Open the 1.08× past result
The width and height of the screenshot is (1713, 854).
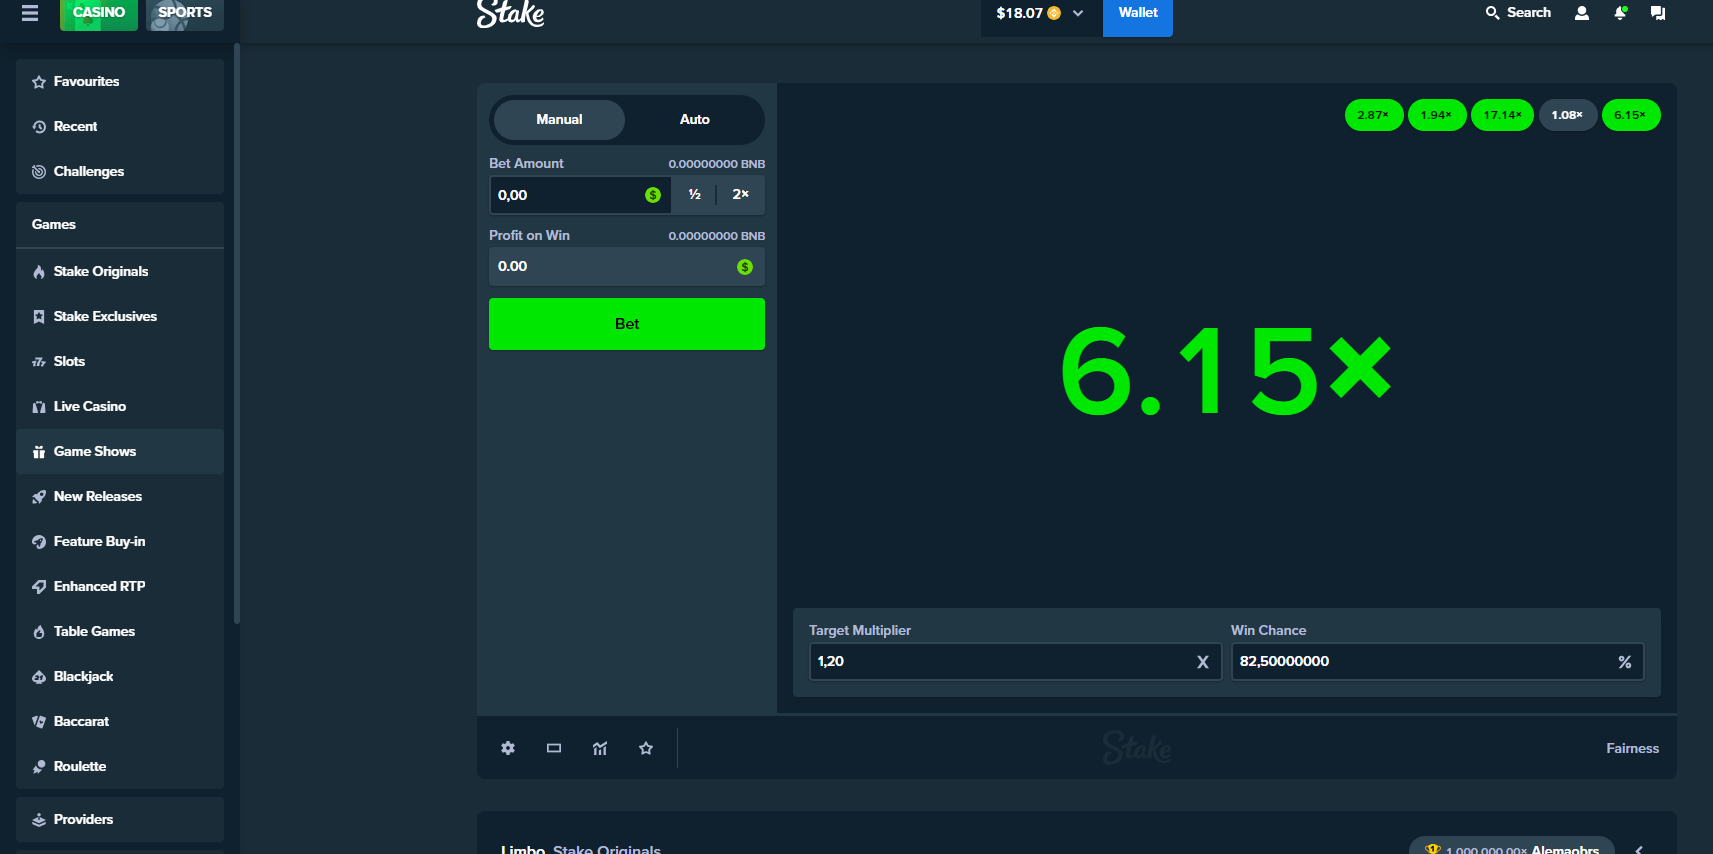click(1568, 115)
